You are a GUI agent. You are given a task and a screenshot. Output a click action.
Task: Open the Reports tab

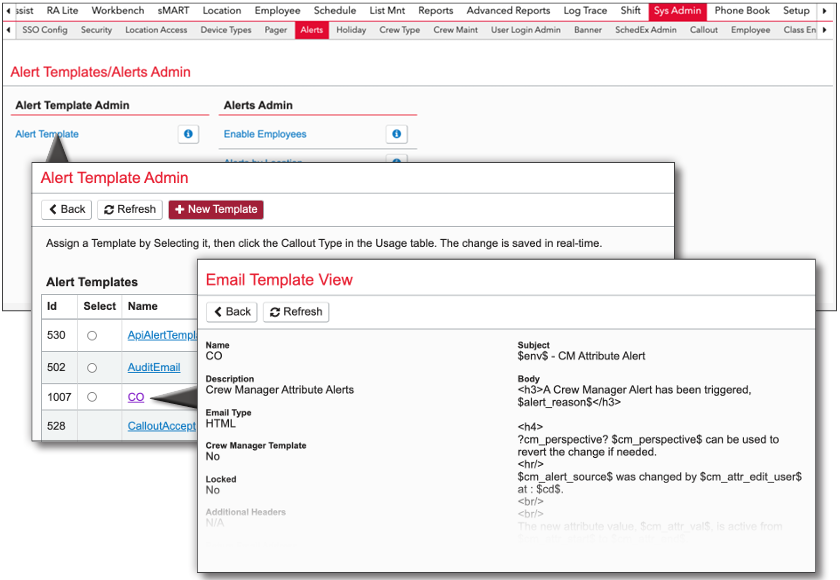(436, 11)
